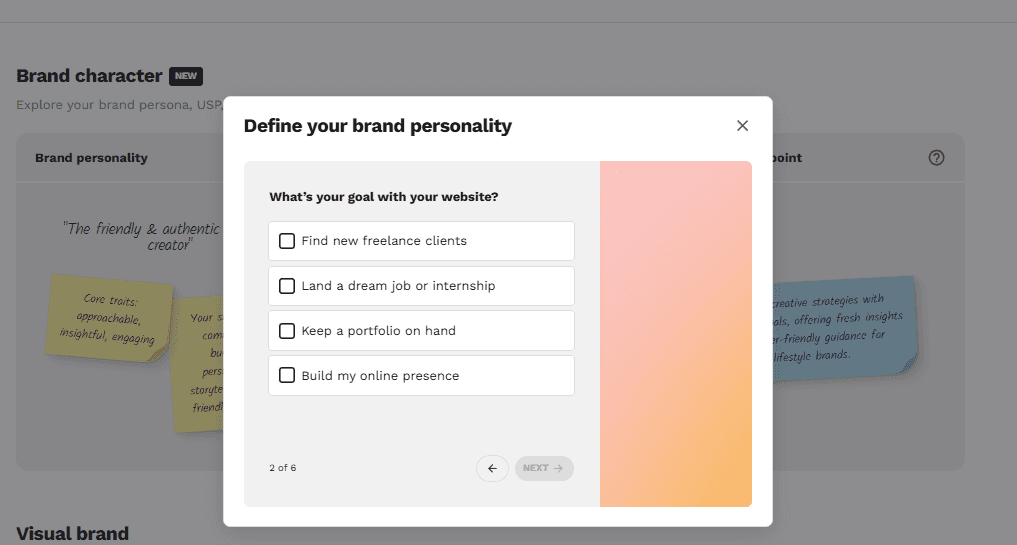1017x545 pixels.
Task: Check the Find new freelance clients box
Action: coord(287,241)
